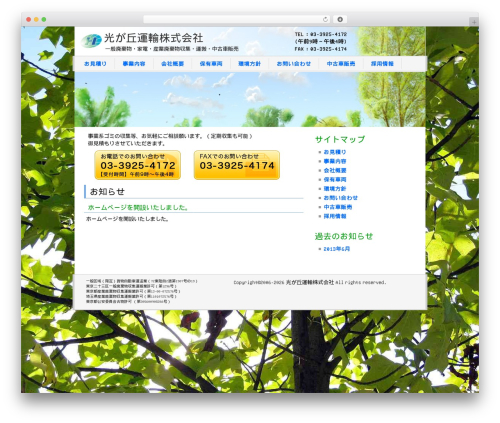Click 環境方針 in the サイトマップ sidebar

tap(335, 189)
